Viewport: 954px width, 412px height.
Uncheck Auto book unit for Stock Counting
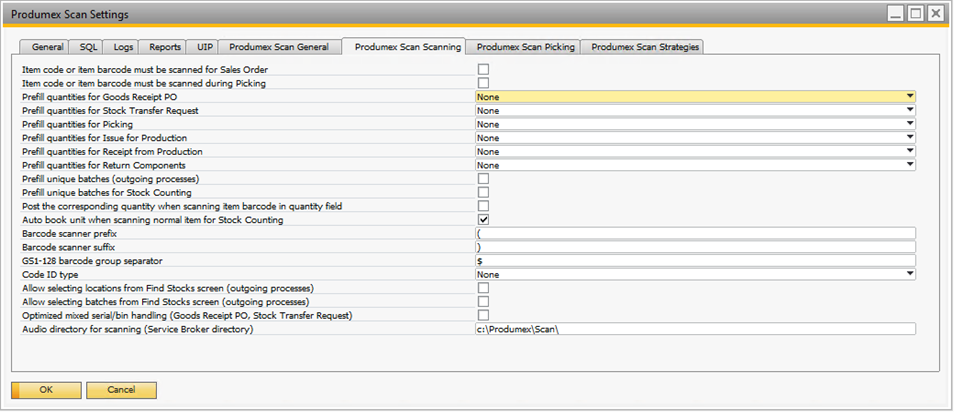[483, 219]
